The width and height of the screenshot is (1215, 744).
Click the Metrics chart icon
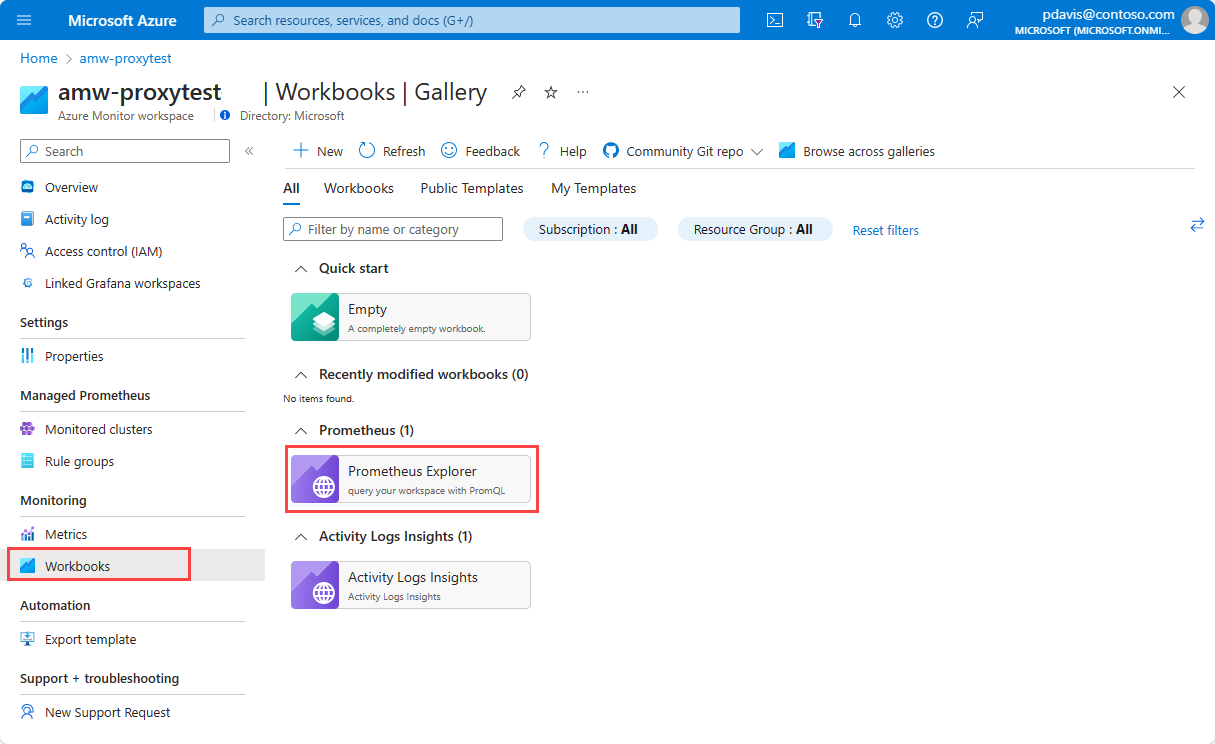[x=28, y=534]
